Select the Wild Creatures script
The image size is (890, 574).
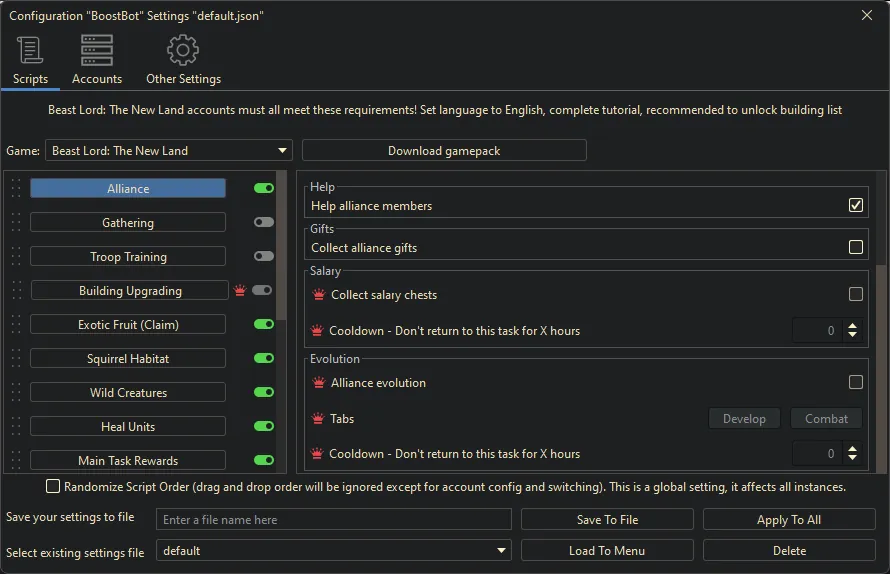pos(128,393)
